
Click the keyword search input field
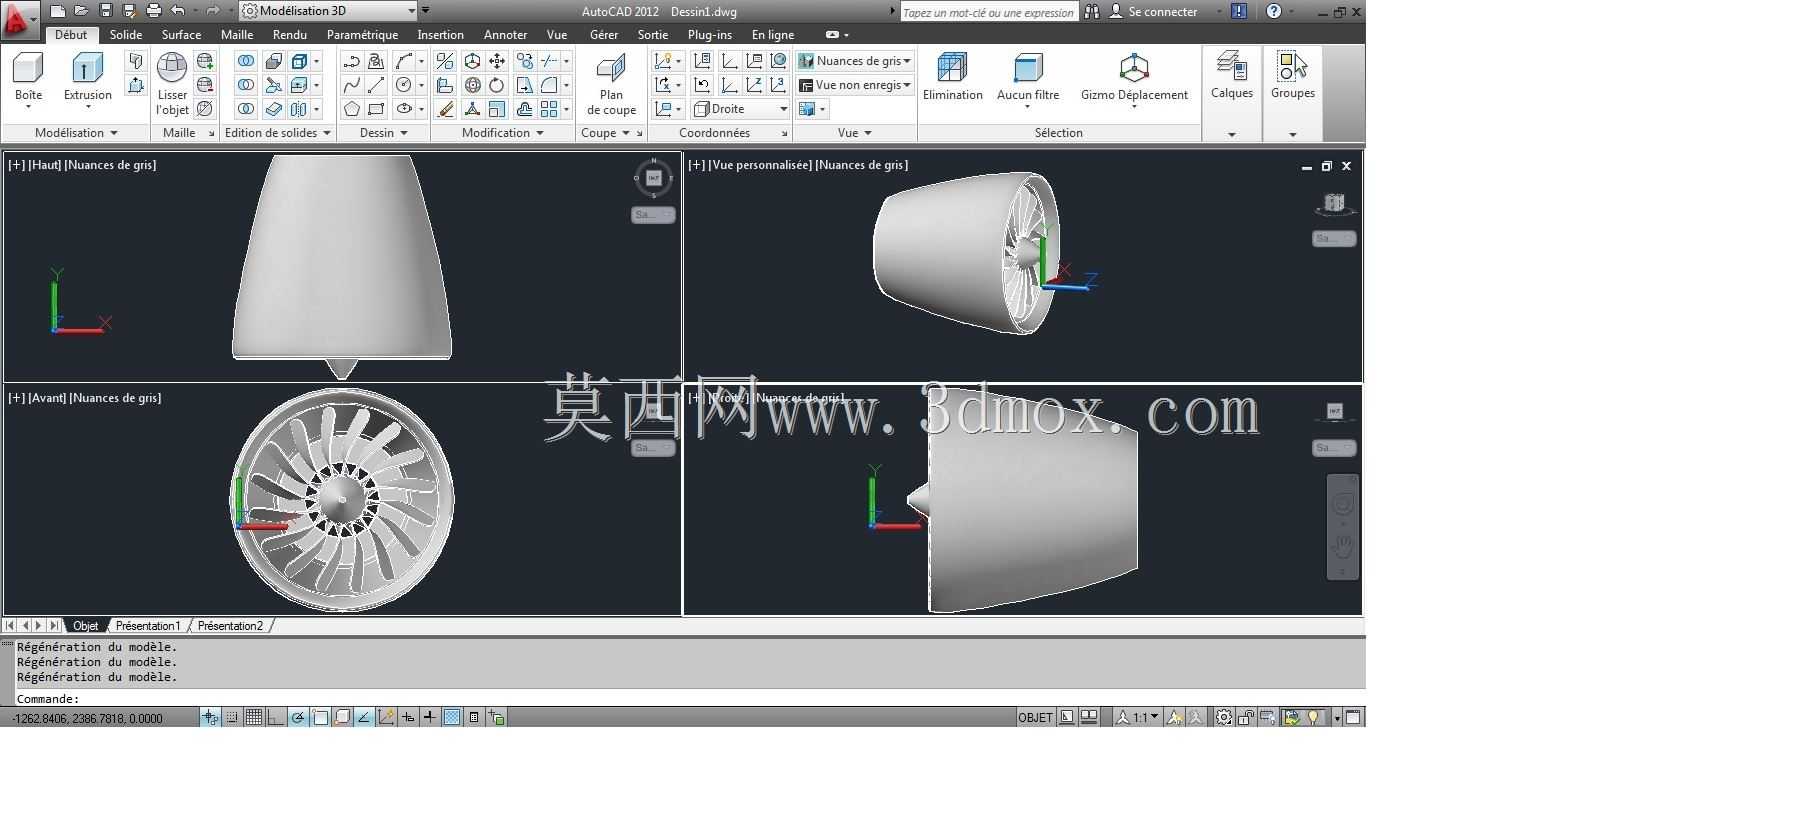tap(988, 12)
